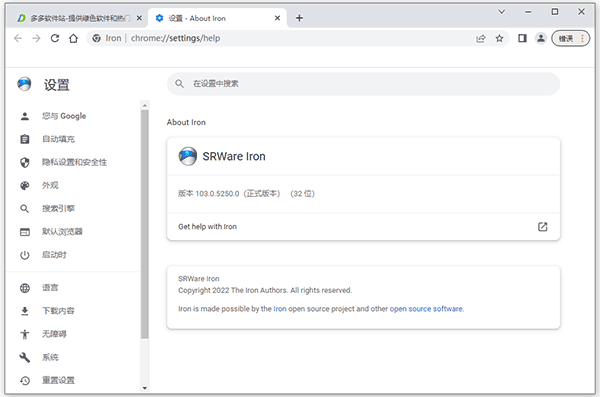The height and width of the screenshot is (397, 600).
Task: Go back with the browser back arrow
Action: pyautogui.click(x=18, y=38)
